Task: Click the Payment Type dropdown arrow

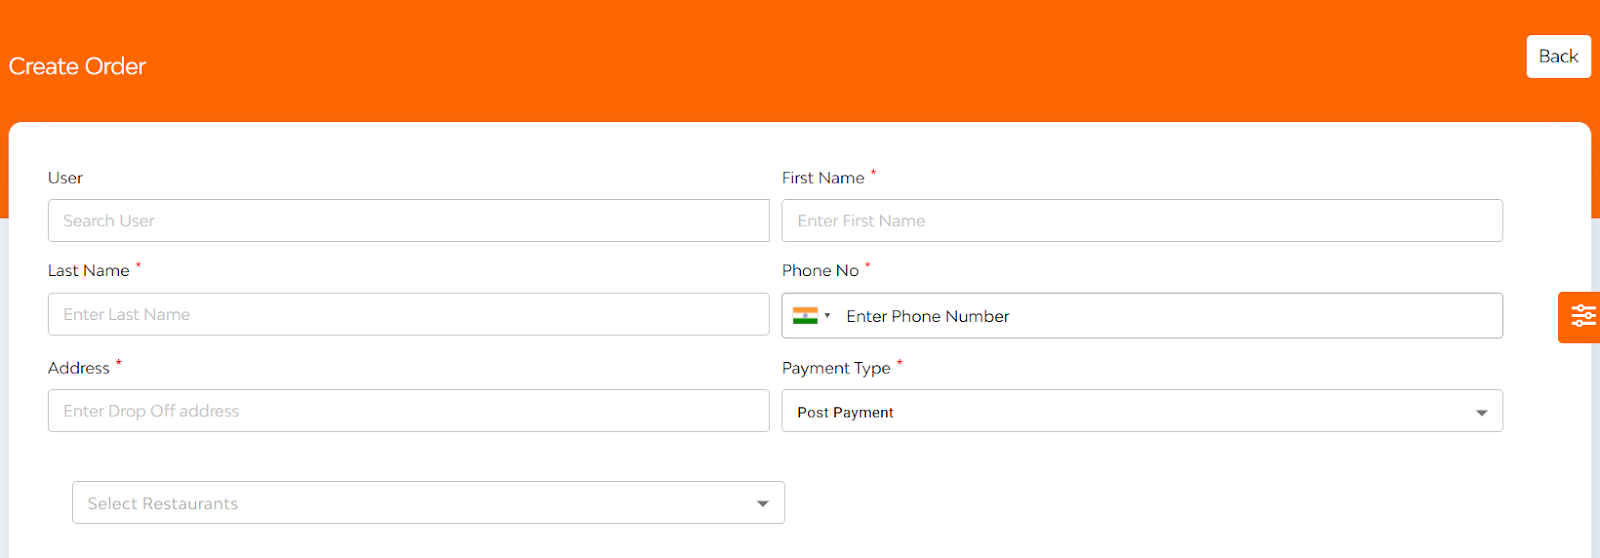Action: [x=1481, y=413]
